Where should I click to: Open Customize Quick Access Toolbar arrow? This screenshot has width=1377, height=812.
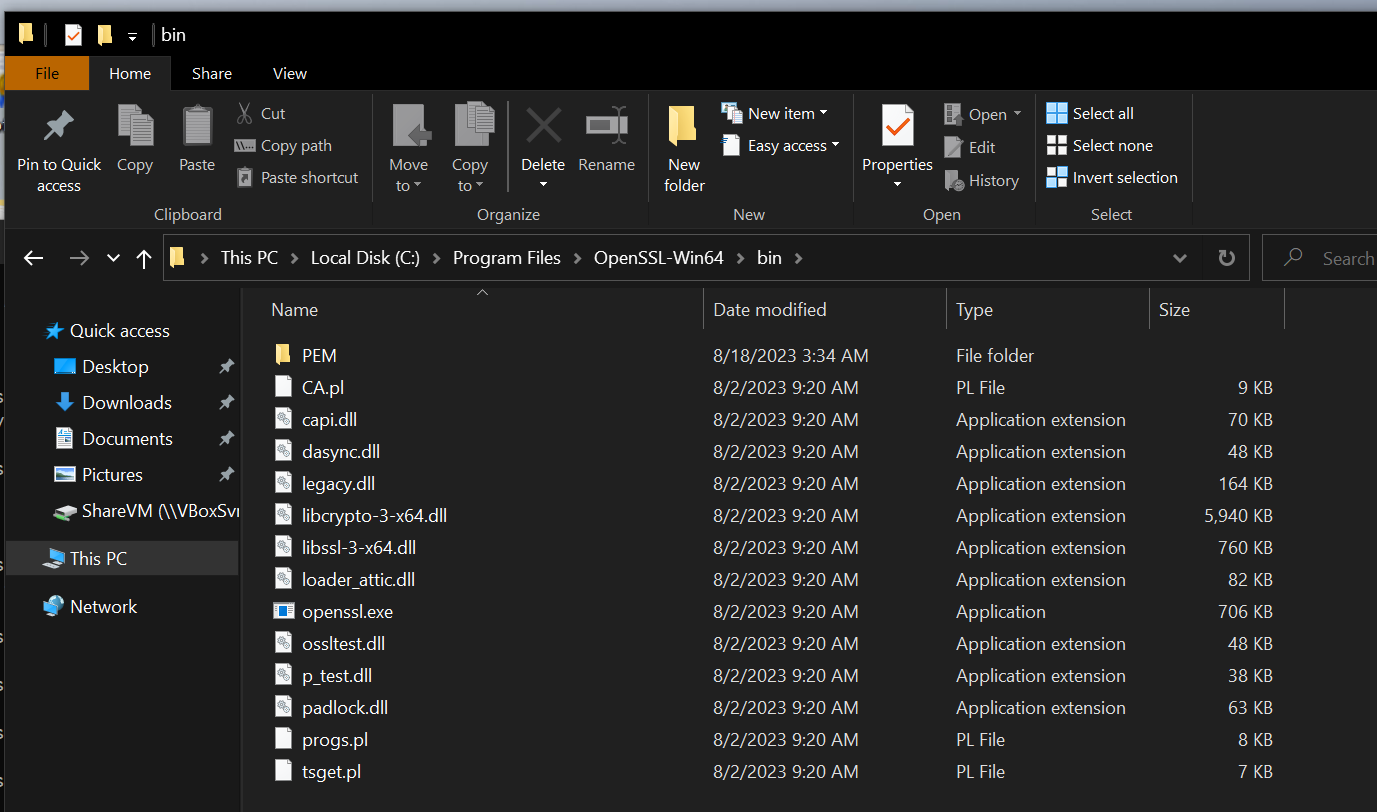point(132,36)
